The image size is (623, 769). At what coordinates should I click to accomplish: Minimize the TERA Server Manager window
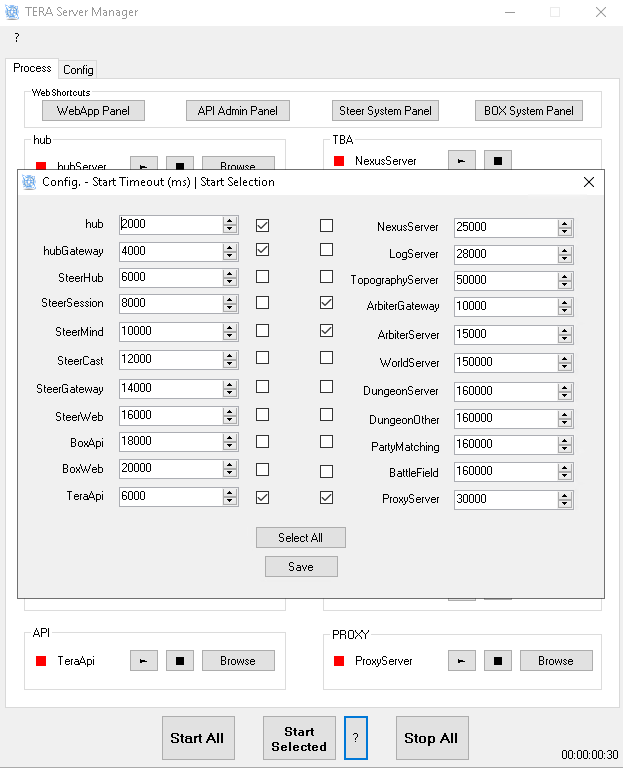point(510,12)
